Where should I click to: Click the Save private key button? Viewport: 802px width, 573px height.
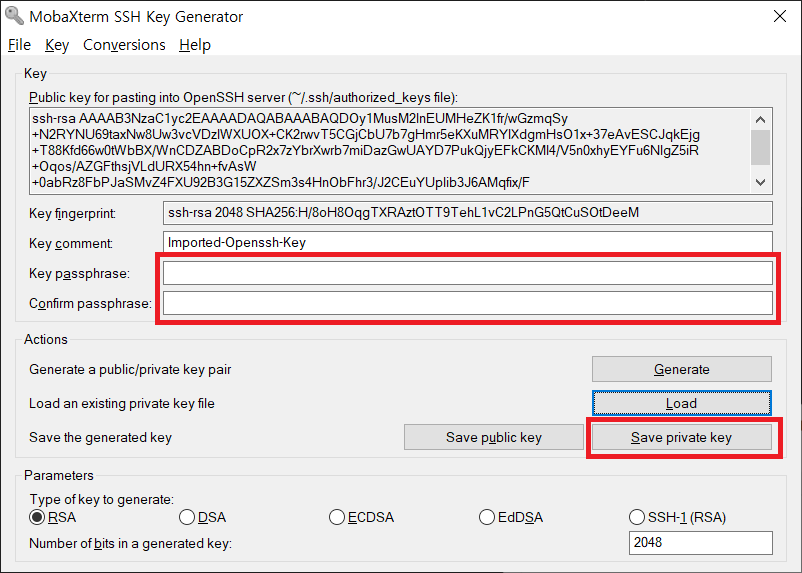[x=682, y=437]
